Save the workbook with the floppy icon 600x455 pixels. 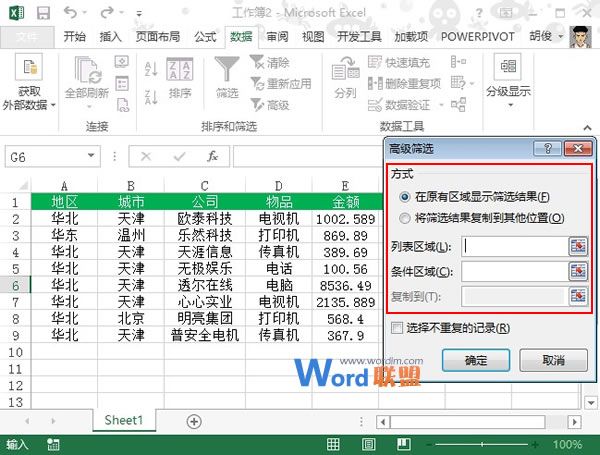tap(43, 13)
